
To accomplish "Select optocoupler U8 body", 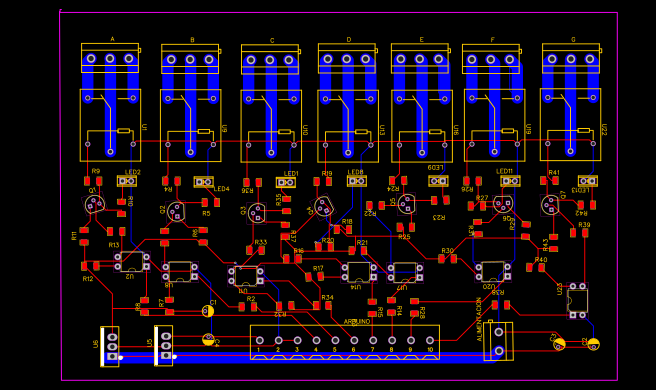I will tap(180, 272).
